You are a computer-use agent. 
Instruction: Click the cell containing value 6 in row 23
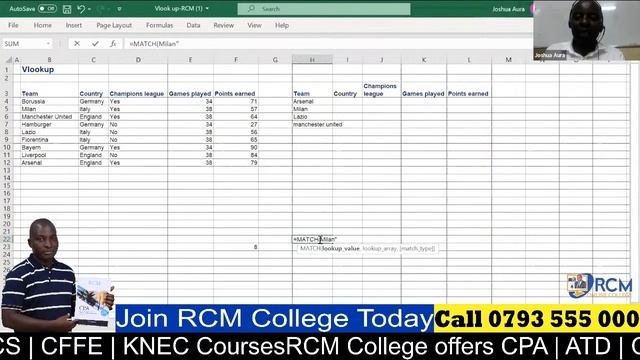pyautogui.click(x=236, y=247)
